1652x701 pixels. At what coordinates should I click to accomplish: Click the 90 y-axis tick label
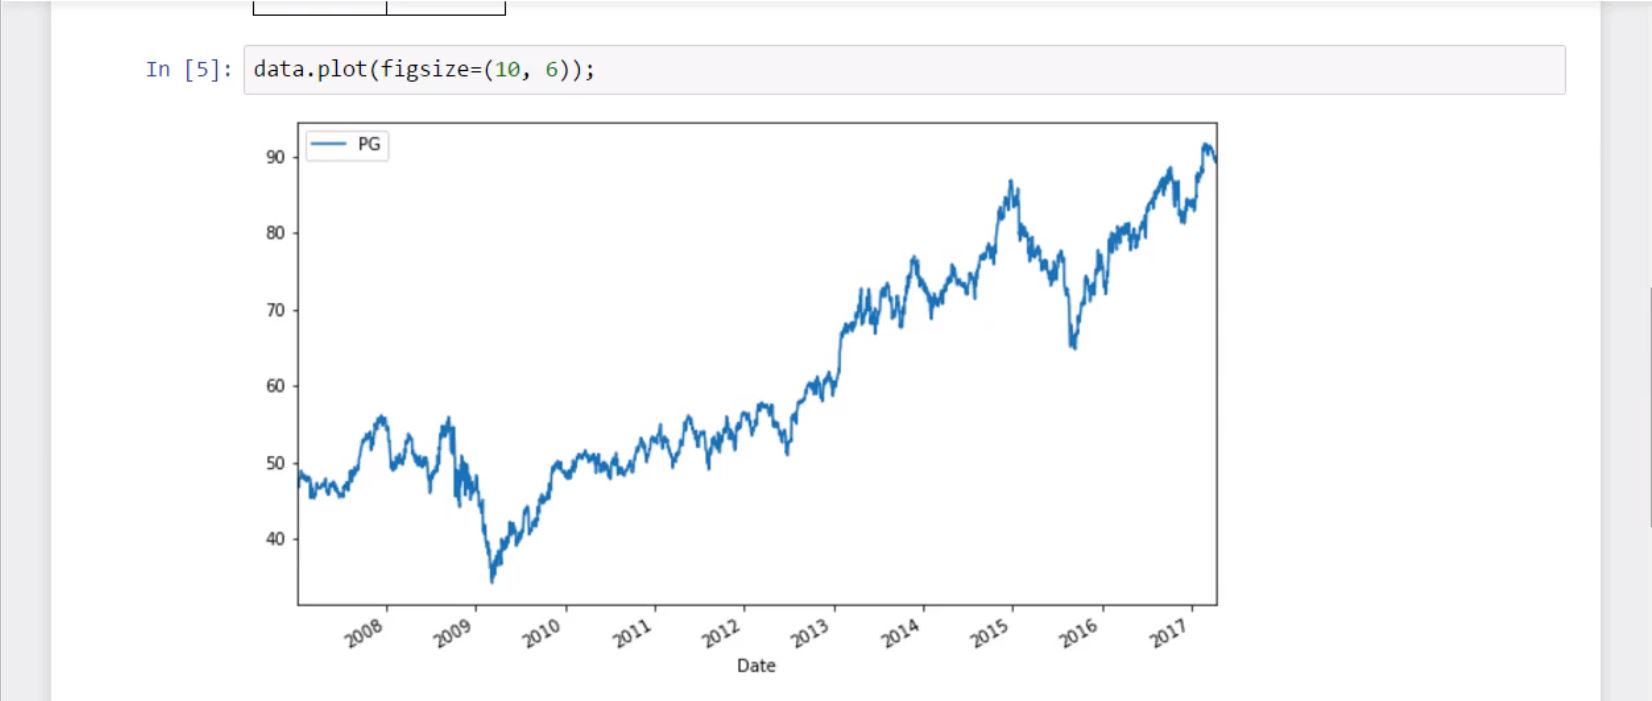pos(275,157)
